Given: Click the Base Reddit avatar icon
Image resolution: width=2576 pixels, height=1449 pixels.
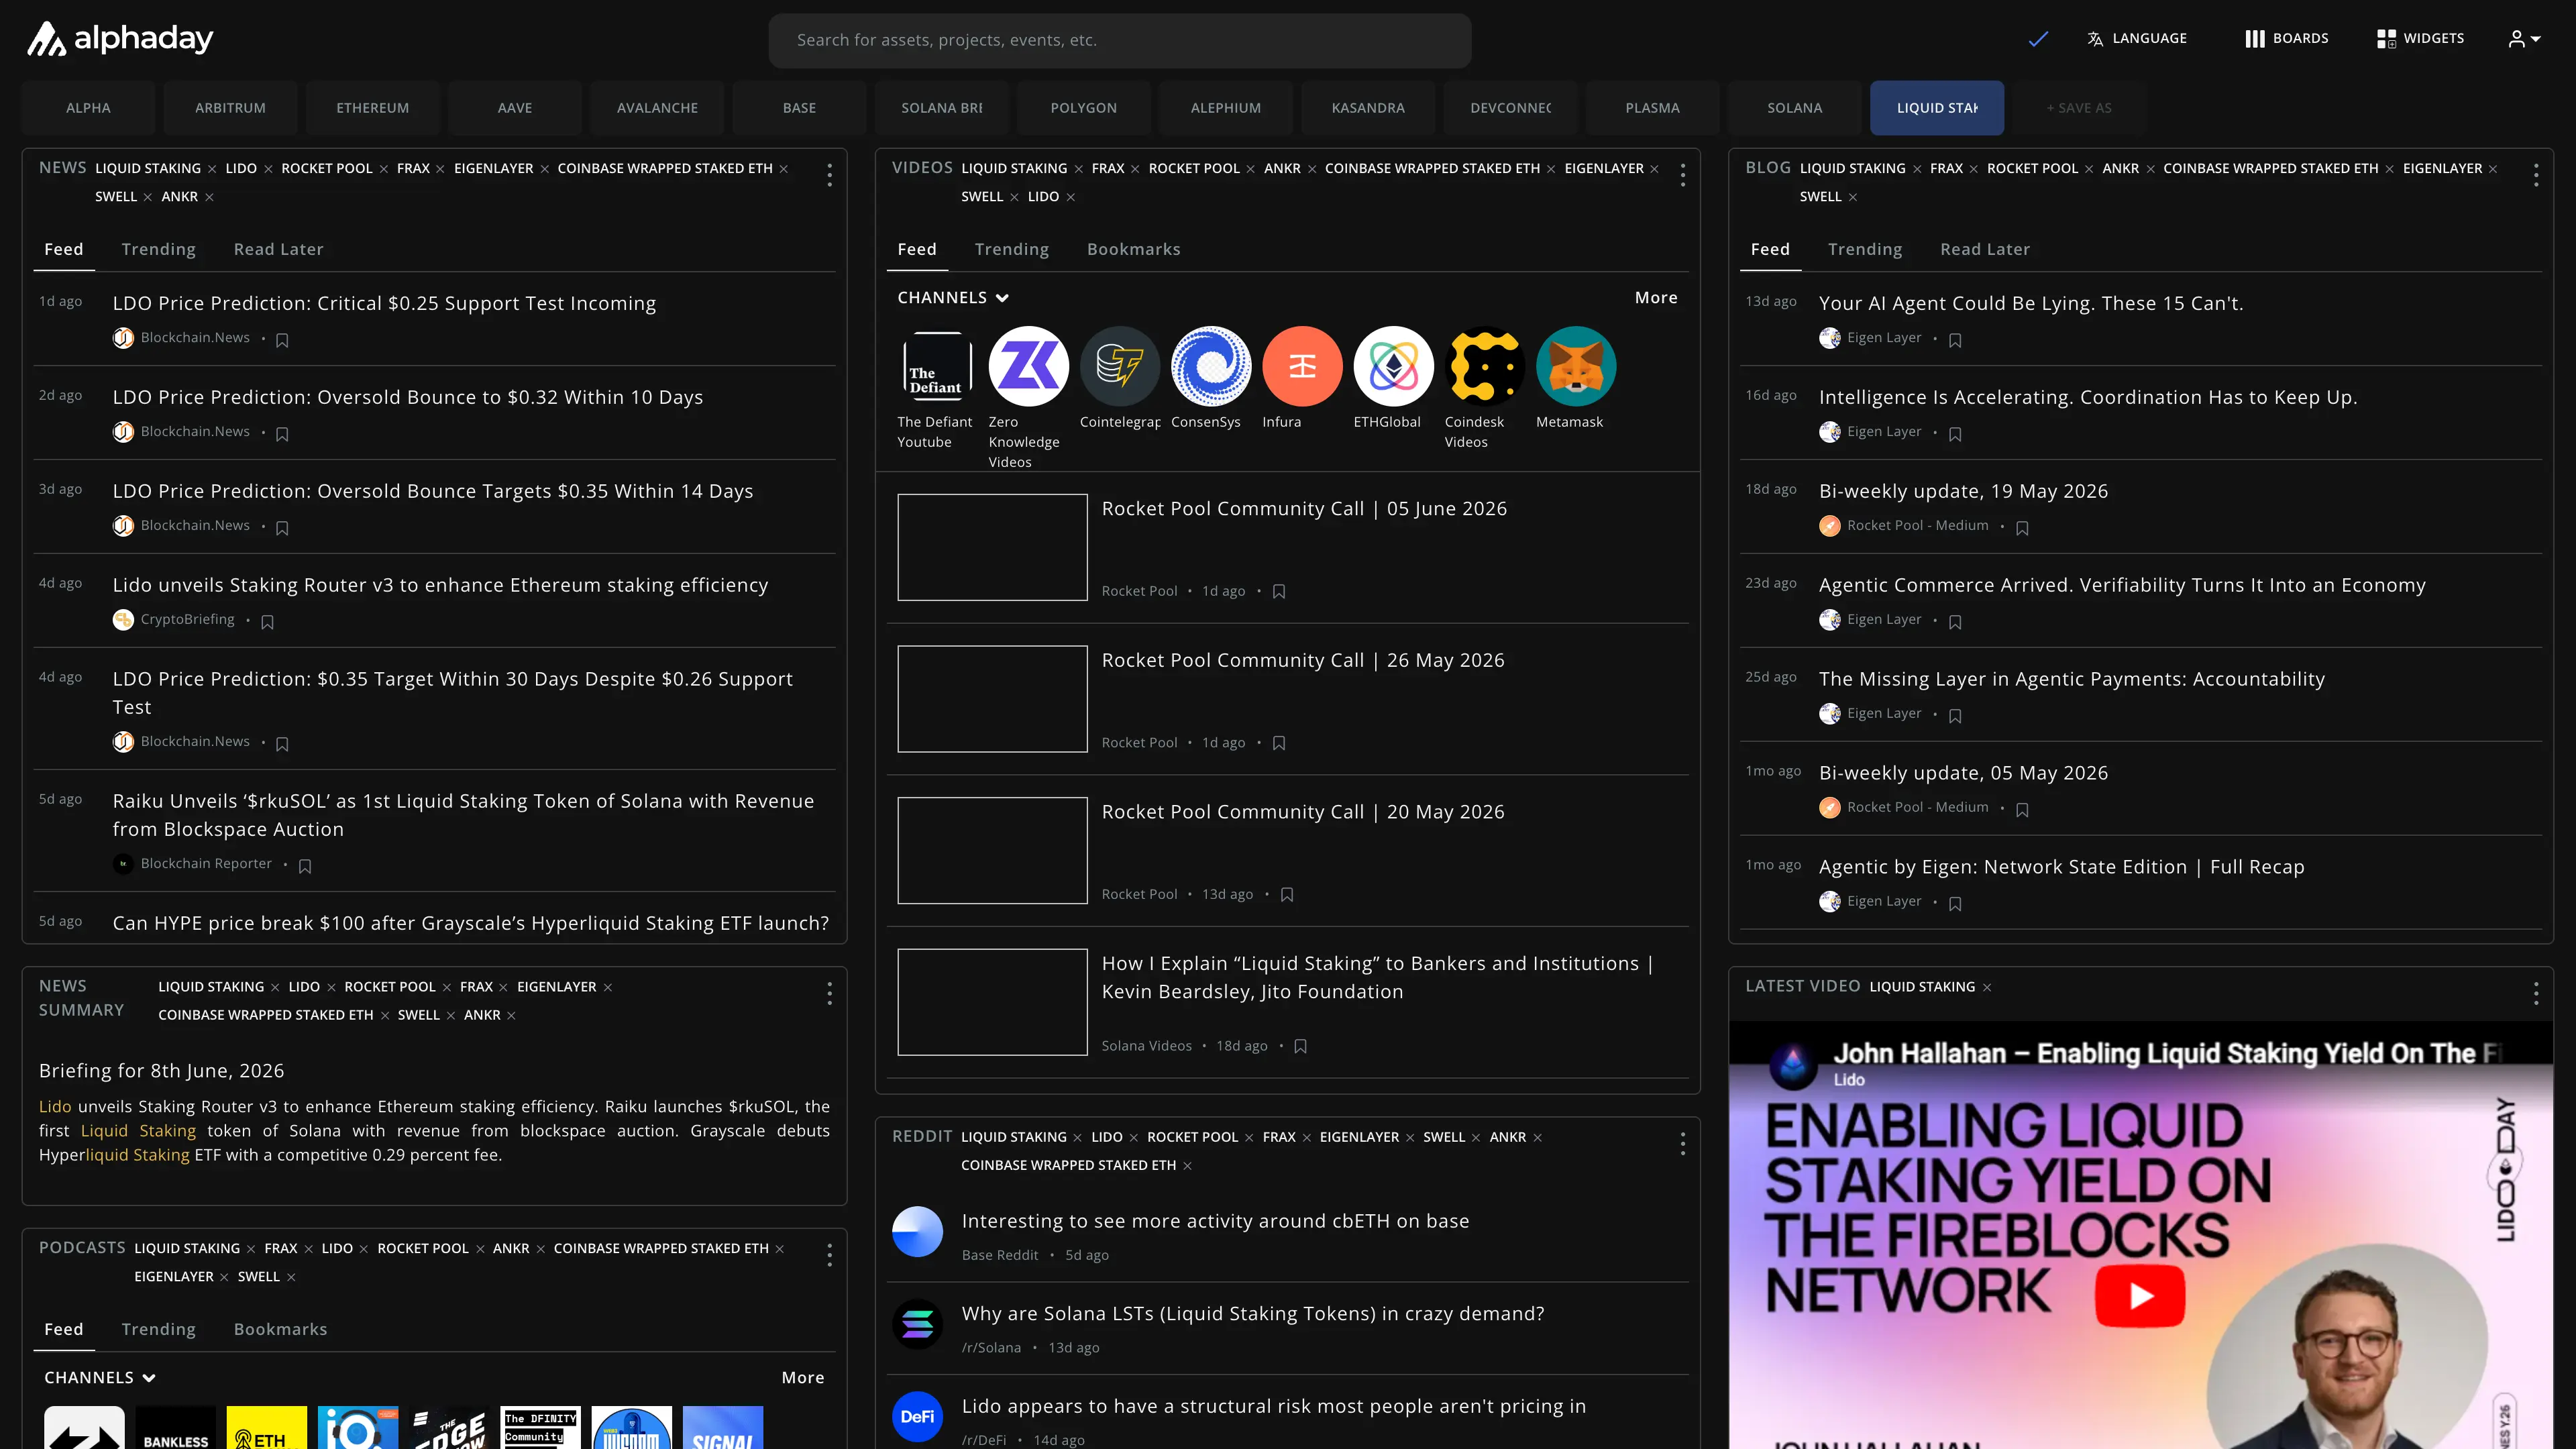Looking at the screenshot, I should point(917,1232).
